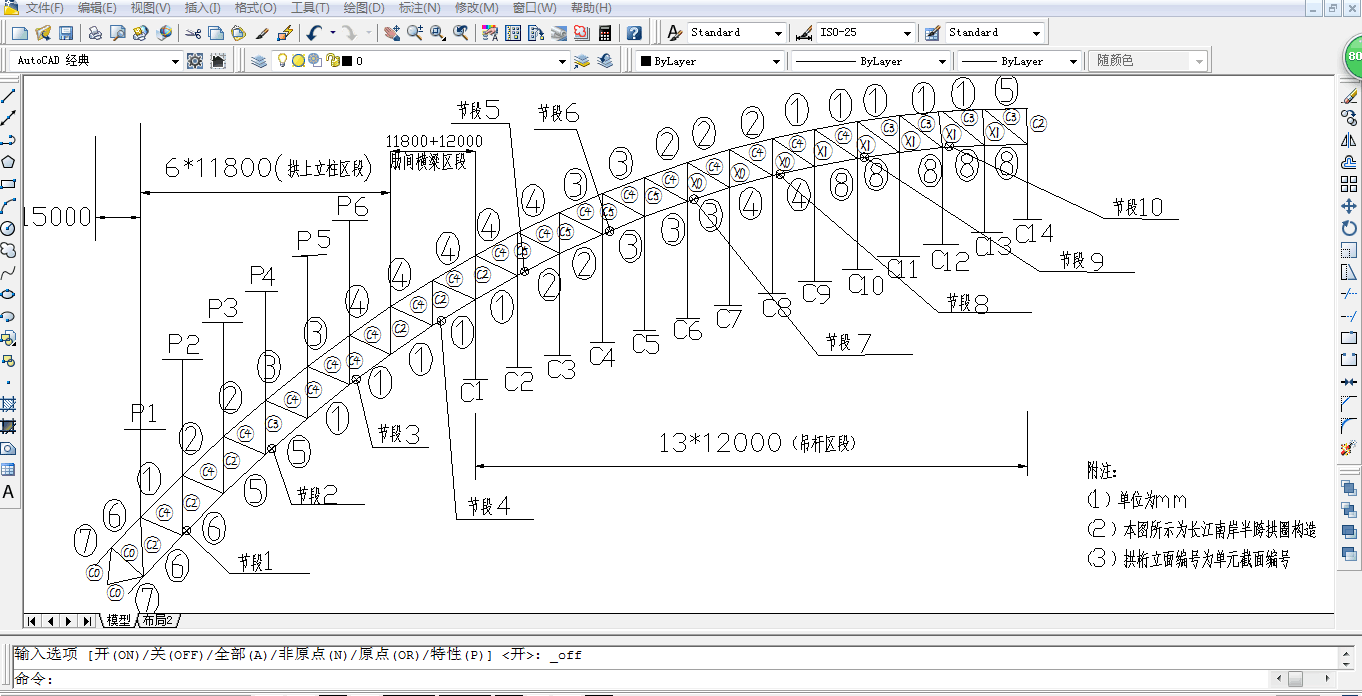Open the 绘图(D) menu
Viewport: 1362px width, 696px height.
point(363,8)
